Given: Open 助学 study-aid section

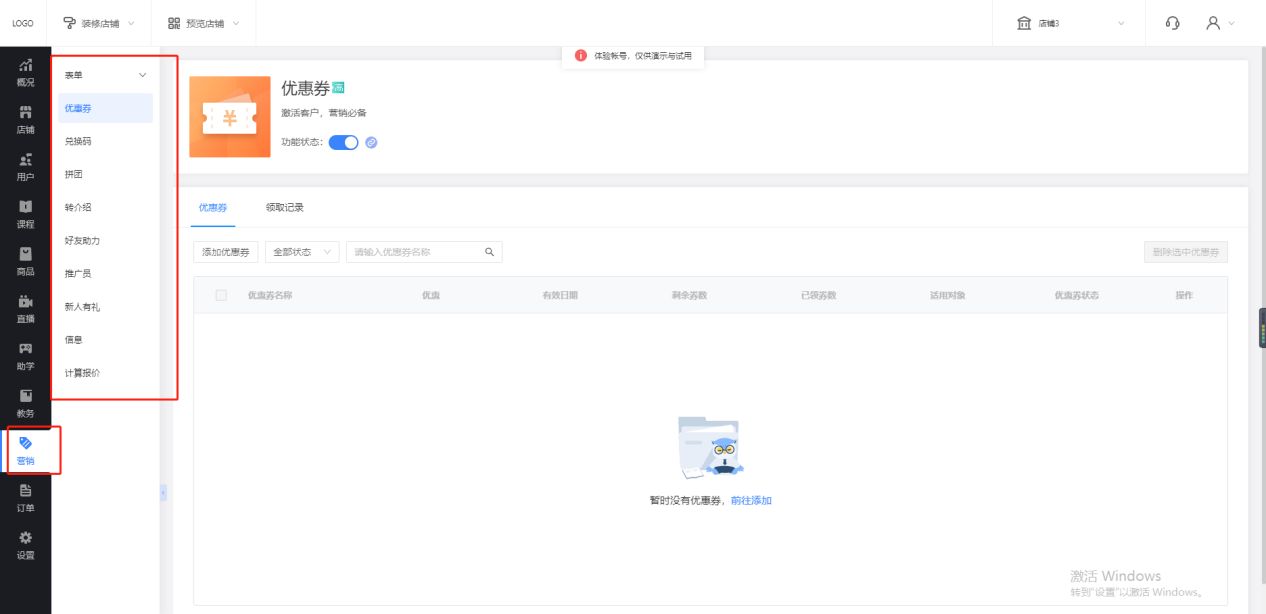Looking at the screenshot, I should point(25,355).
